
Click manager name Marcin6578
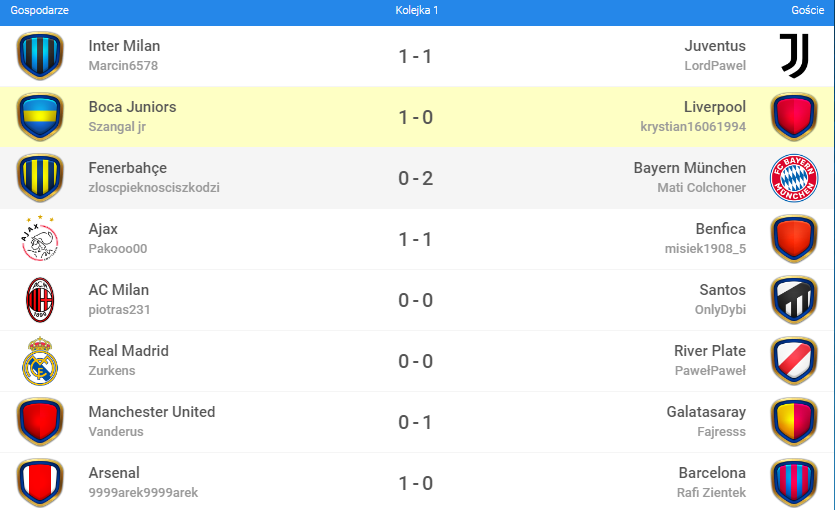pos(123,66)
